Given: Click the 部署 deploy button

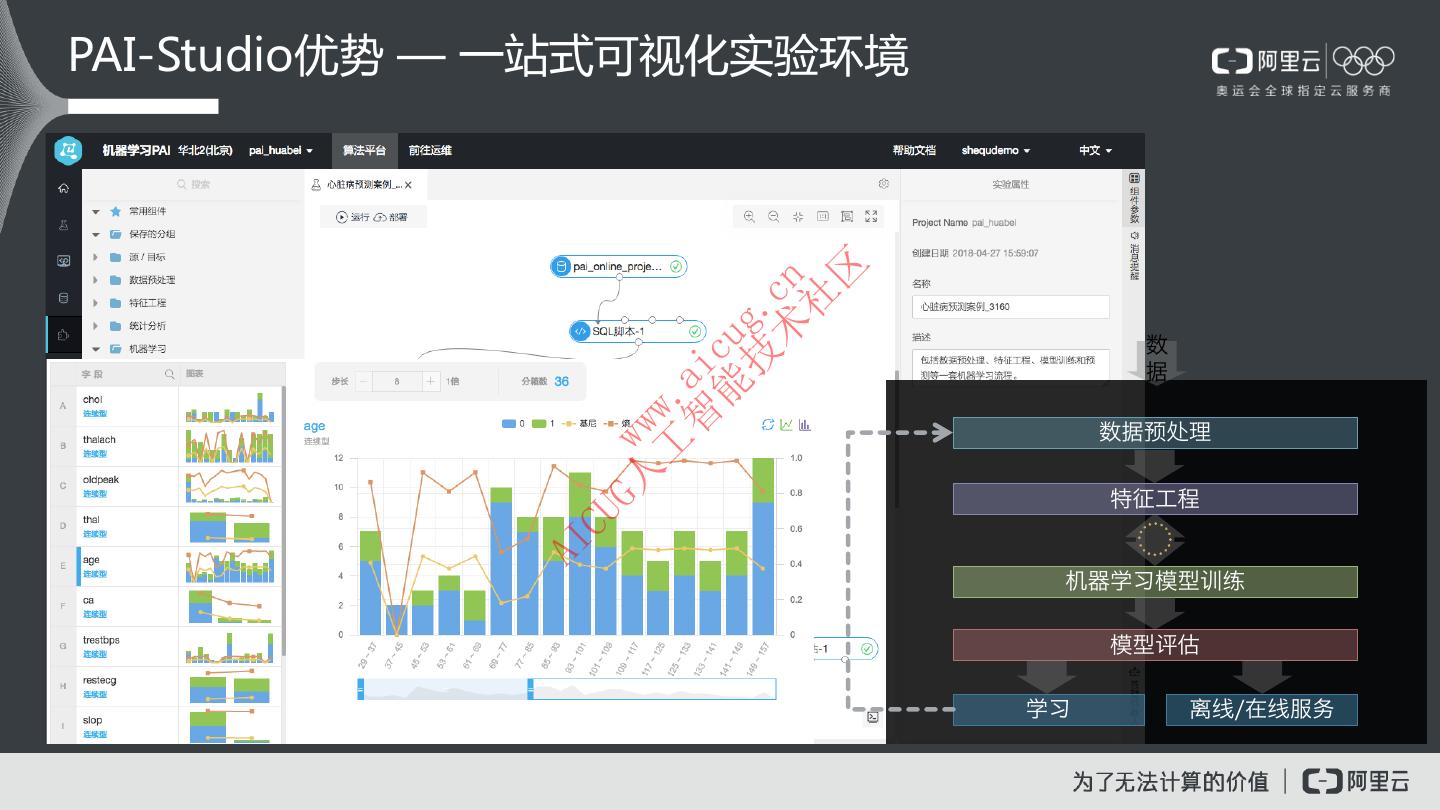Looking at the screenshot, I should tap(391, 216).
